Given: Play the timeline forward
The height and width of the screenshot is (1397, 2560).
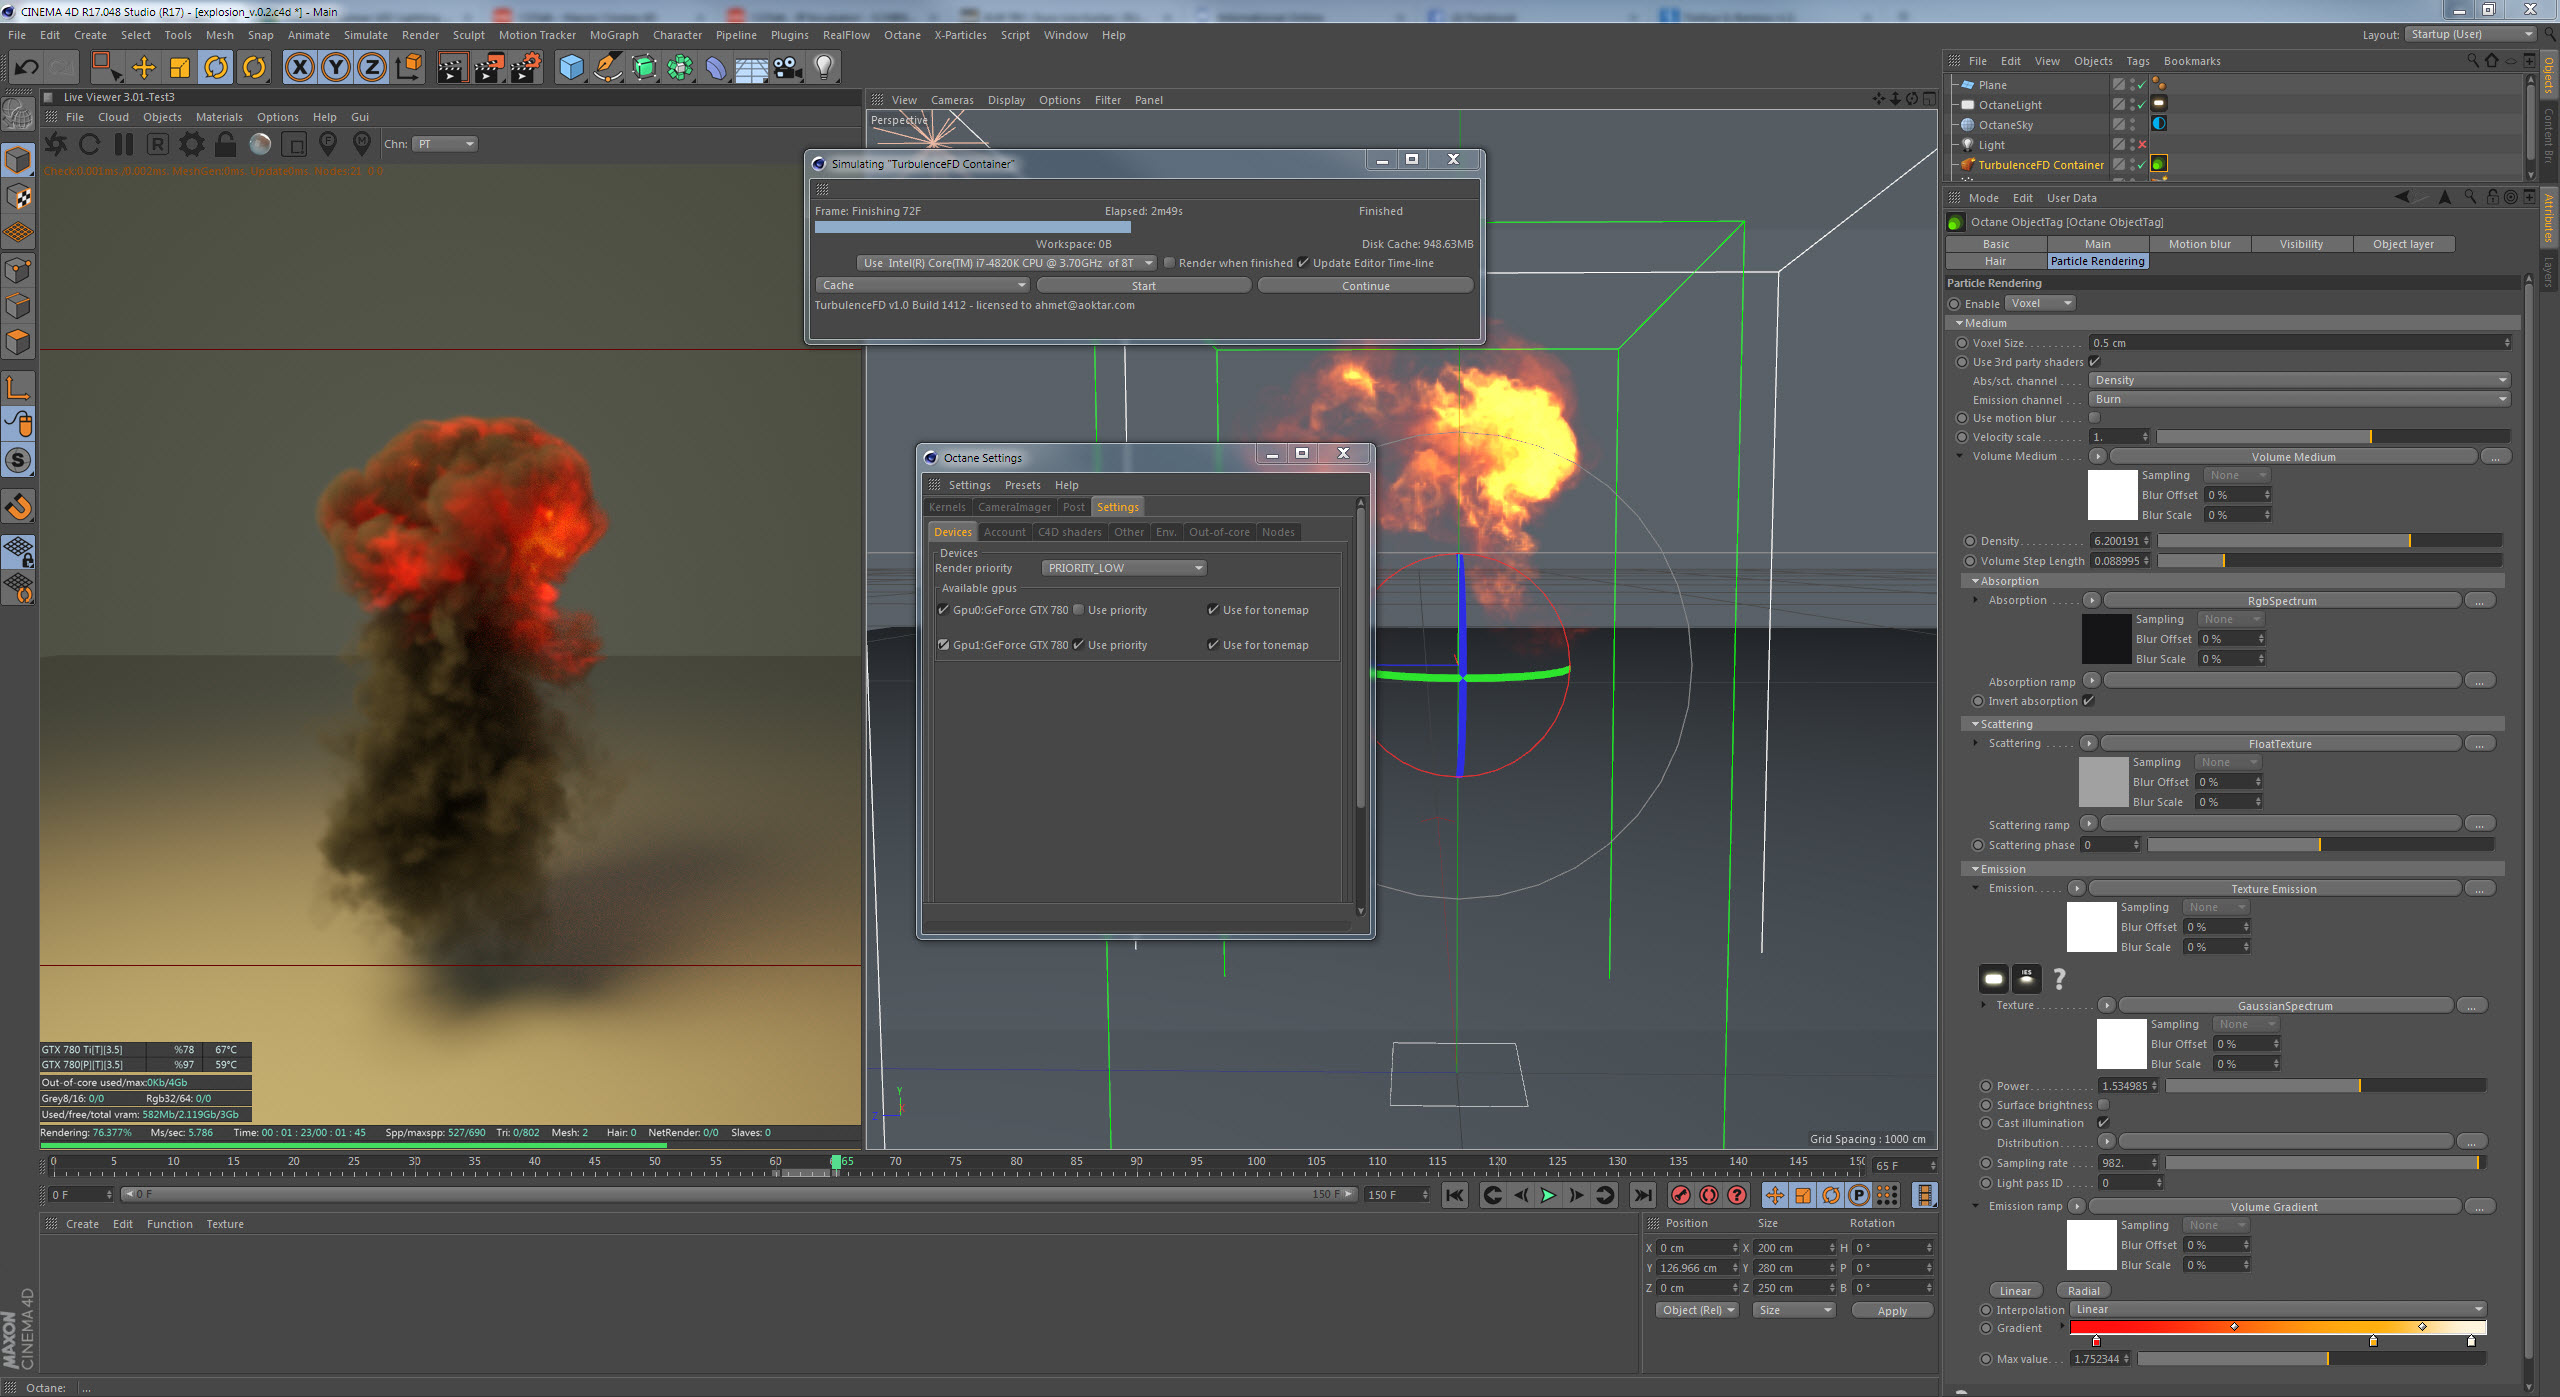Looking at the screenshot, I should [x=1548, y=1195].
